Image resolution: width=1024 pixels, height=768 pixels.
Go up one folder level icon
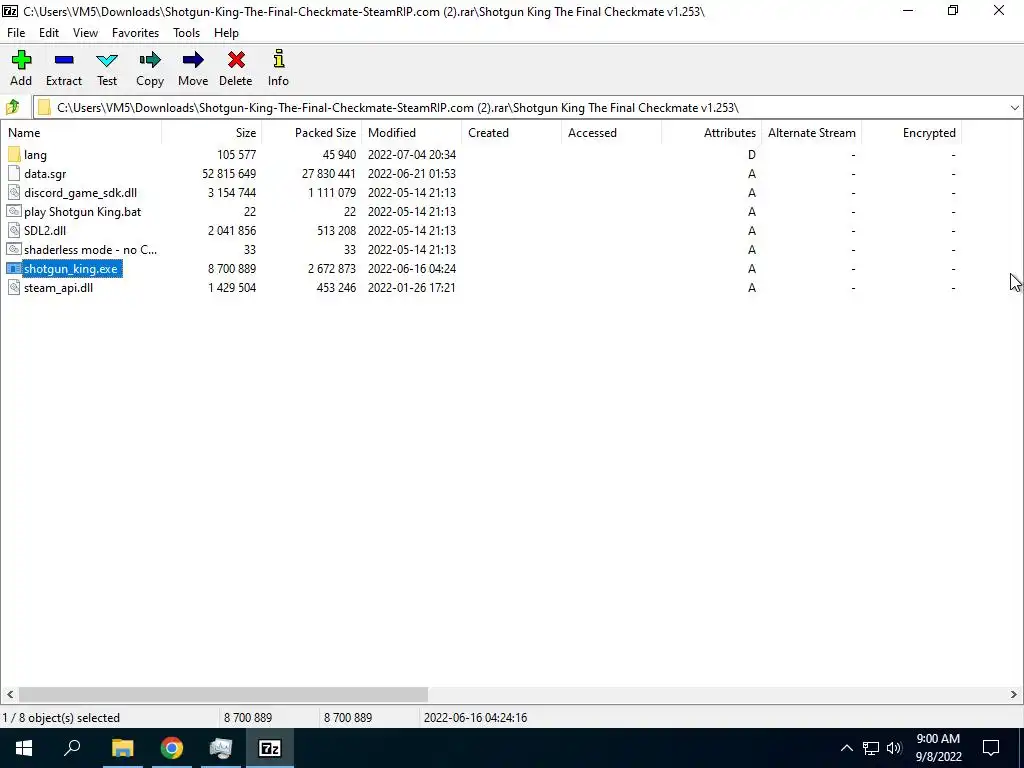[x=12, y=107]
